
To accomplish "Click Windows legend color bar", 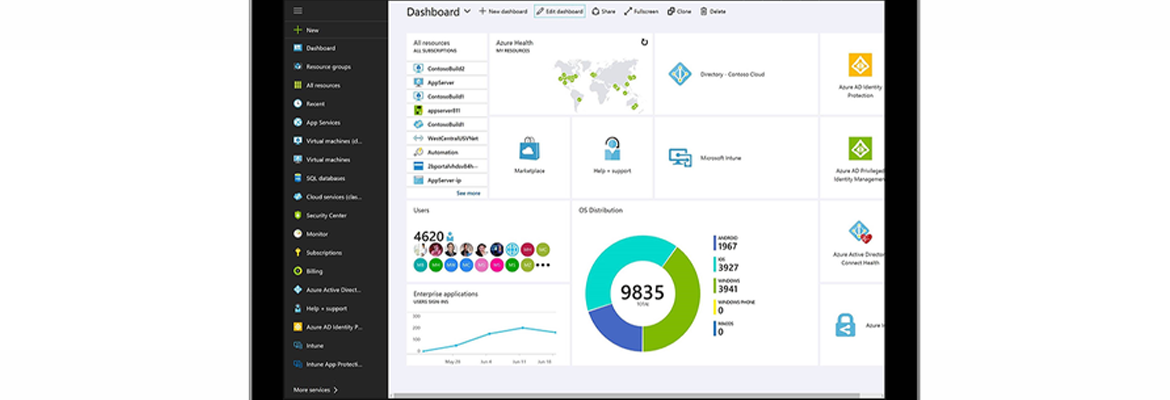I will pos(715,286).
